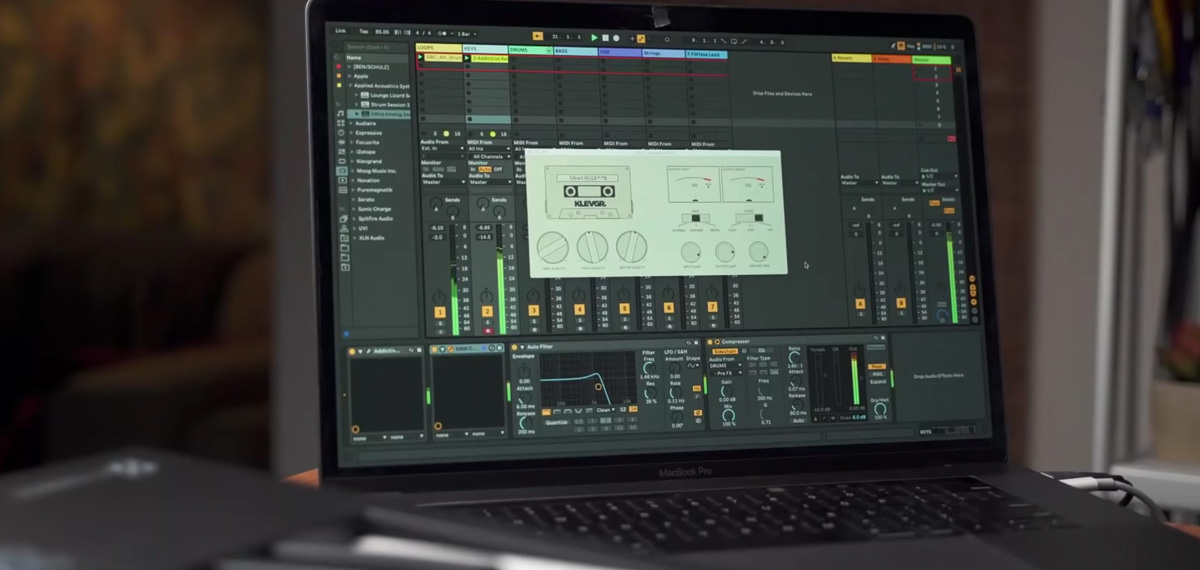Click the Tap tempo button
1200x570 pixels.
point(363,32)
